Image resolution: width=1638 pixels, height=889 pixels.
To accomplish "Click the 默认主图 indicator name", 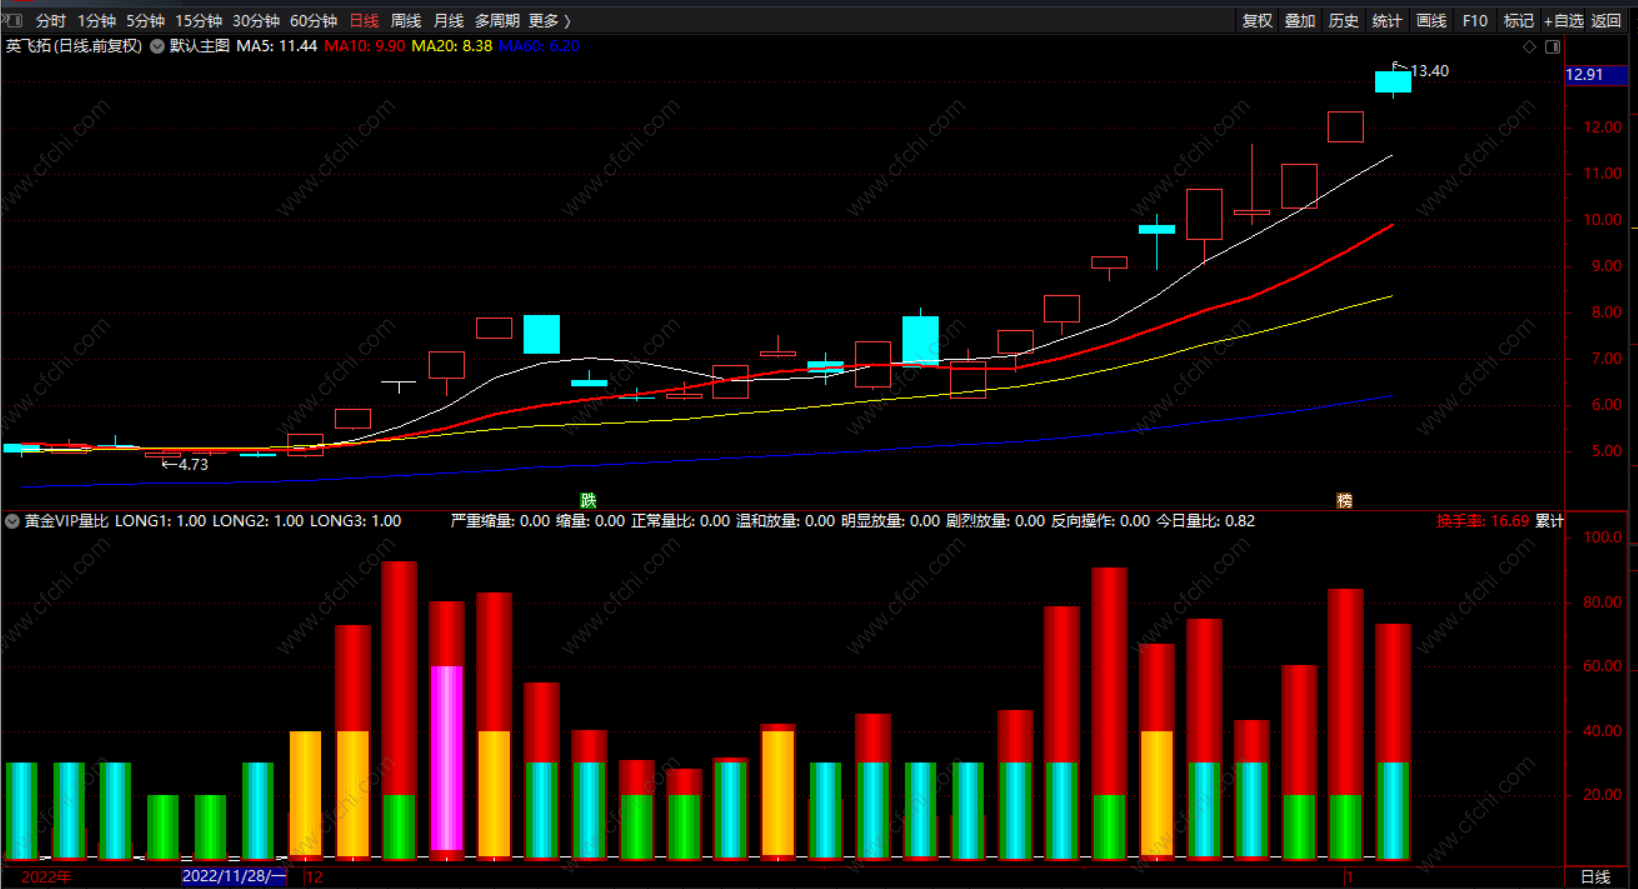I will 200,46.
